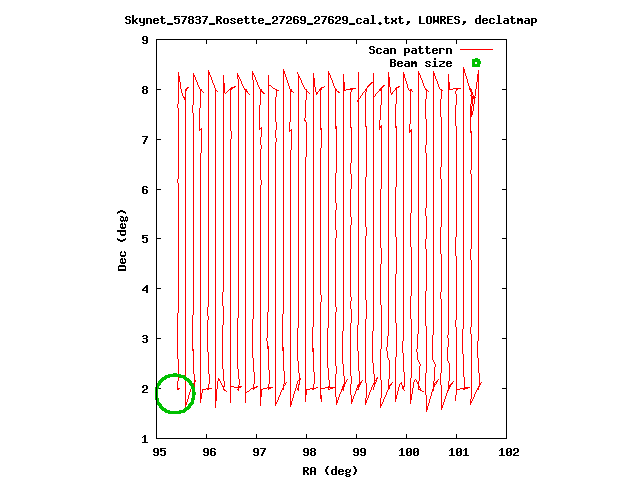The height and width of the screenshot is (480, 640).
Task: Click the green beam marker in legend
Action: tap(476, 63)
